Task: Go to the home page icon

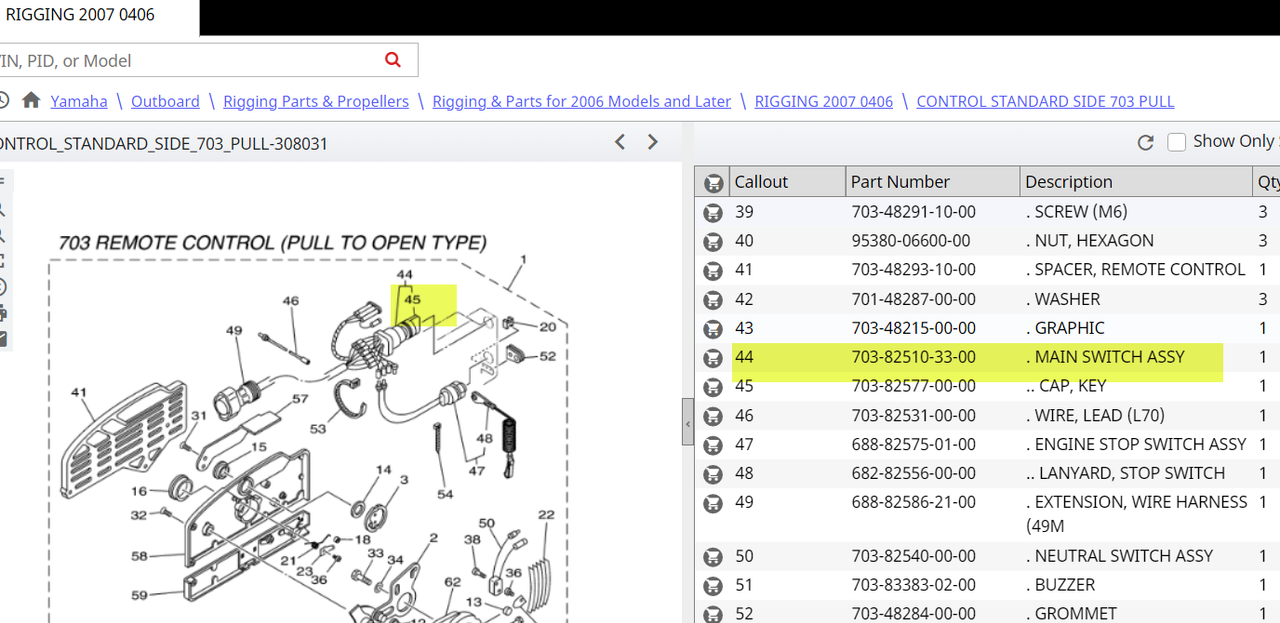Action: pyautogui.click(x=31, y=101)
